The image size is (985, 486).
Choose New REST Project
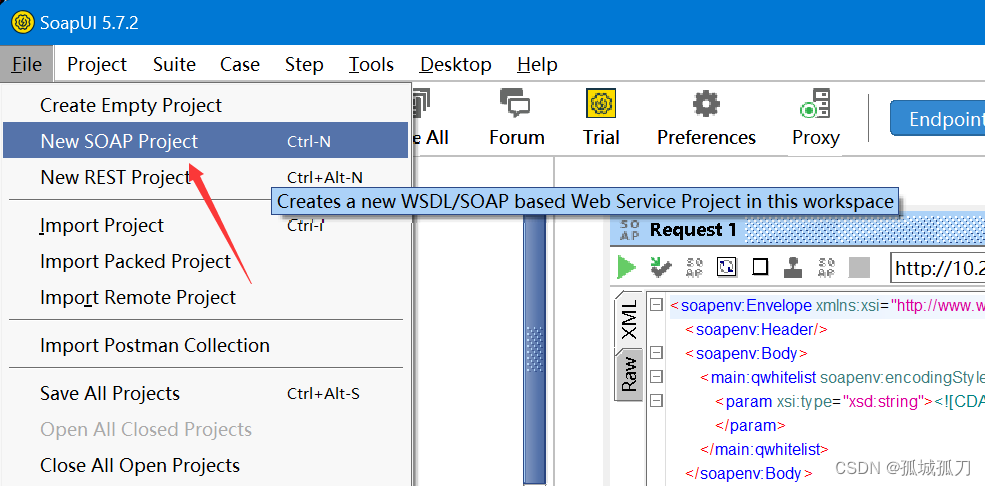point(205,177)
